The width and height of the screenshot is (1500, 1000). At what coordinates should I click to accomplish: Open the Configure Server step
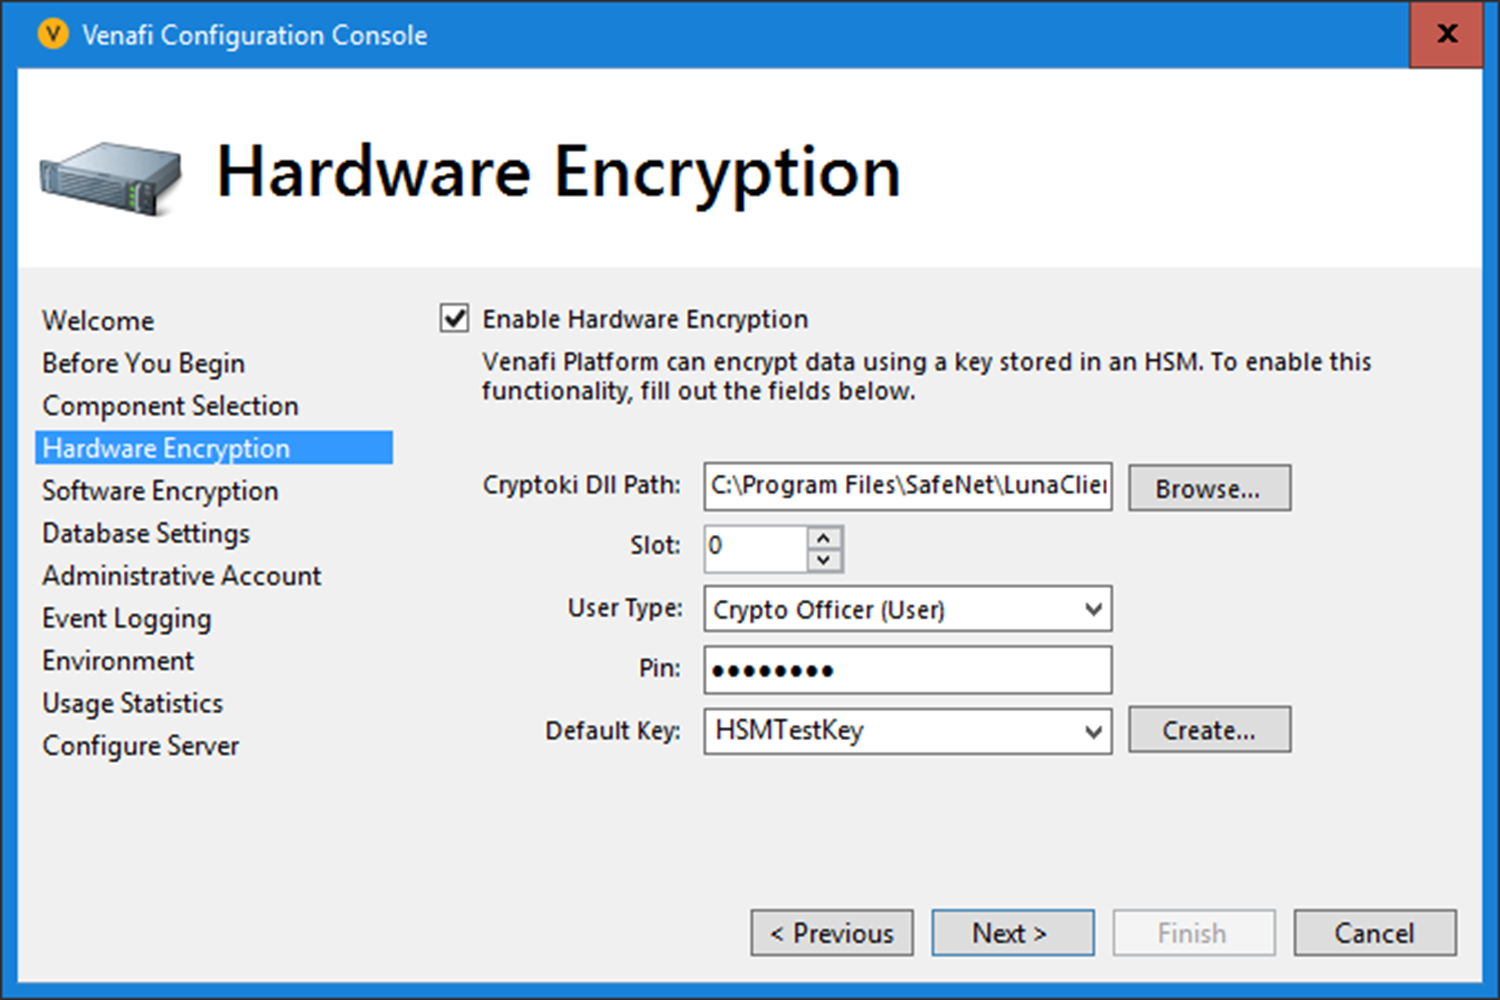click(x=140, y=745)
